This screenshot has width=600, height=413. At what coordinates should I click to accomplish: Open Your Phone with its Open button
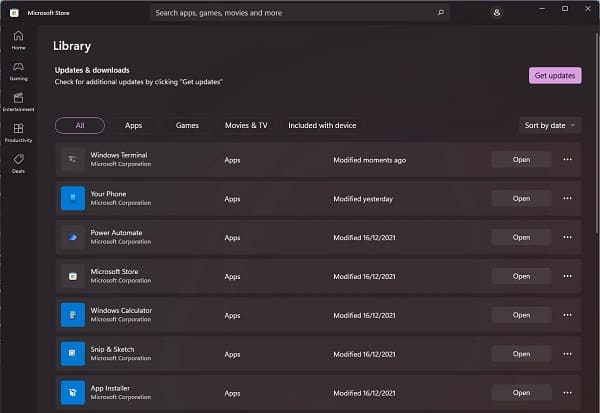522,198
